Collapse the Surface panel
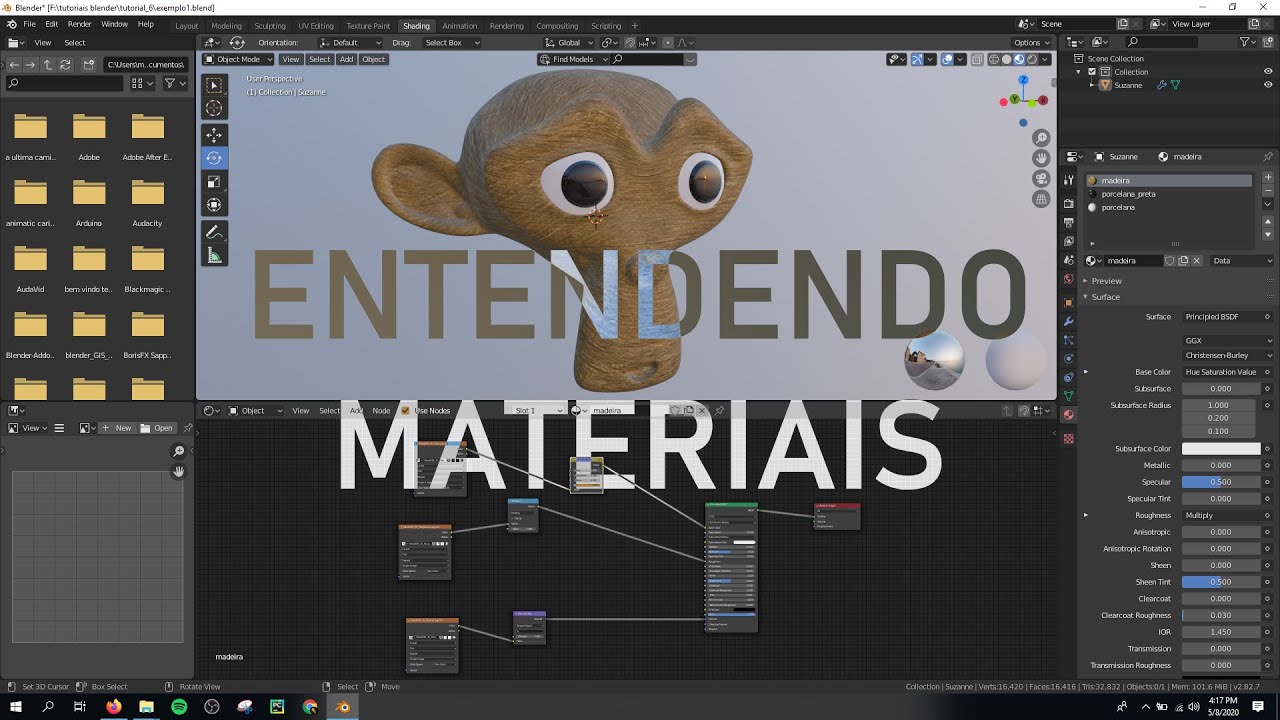1280x720 pixels. tap(1105, 297)
